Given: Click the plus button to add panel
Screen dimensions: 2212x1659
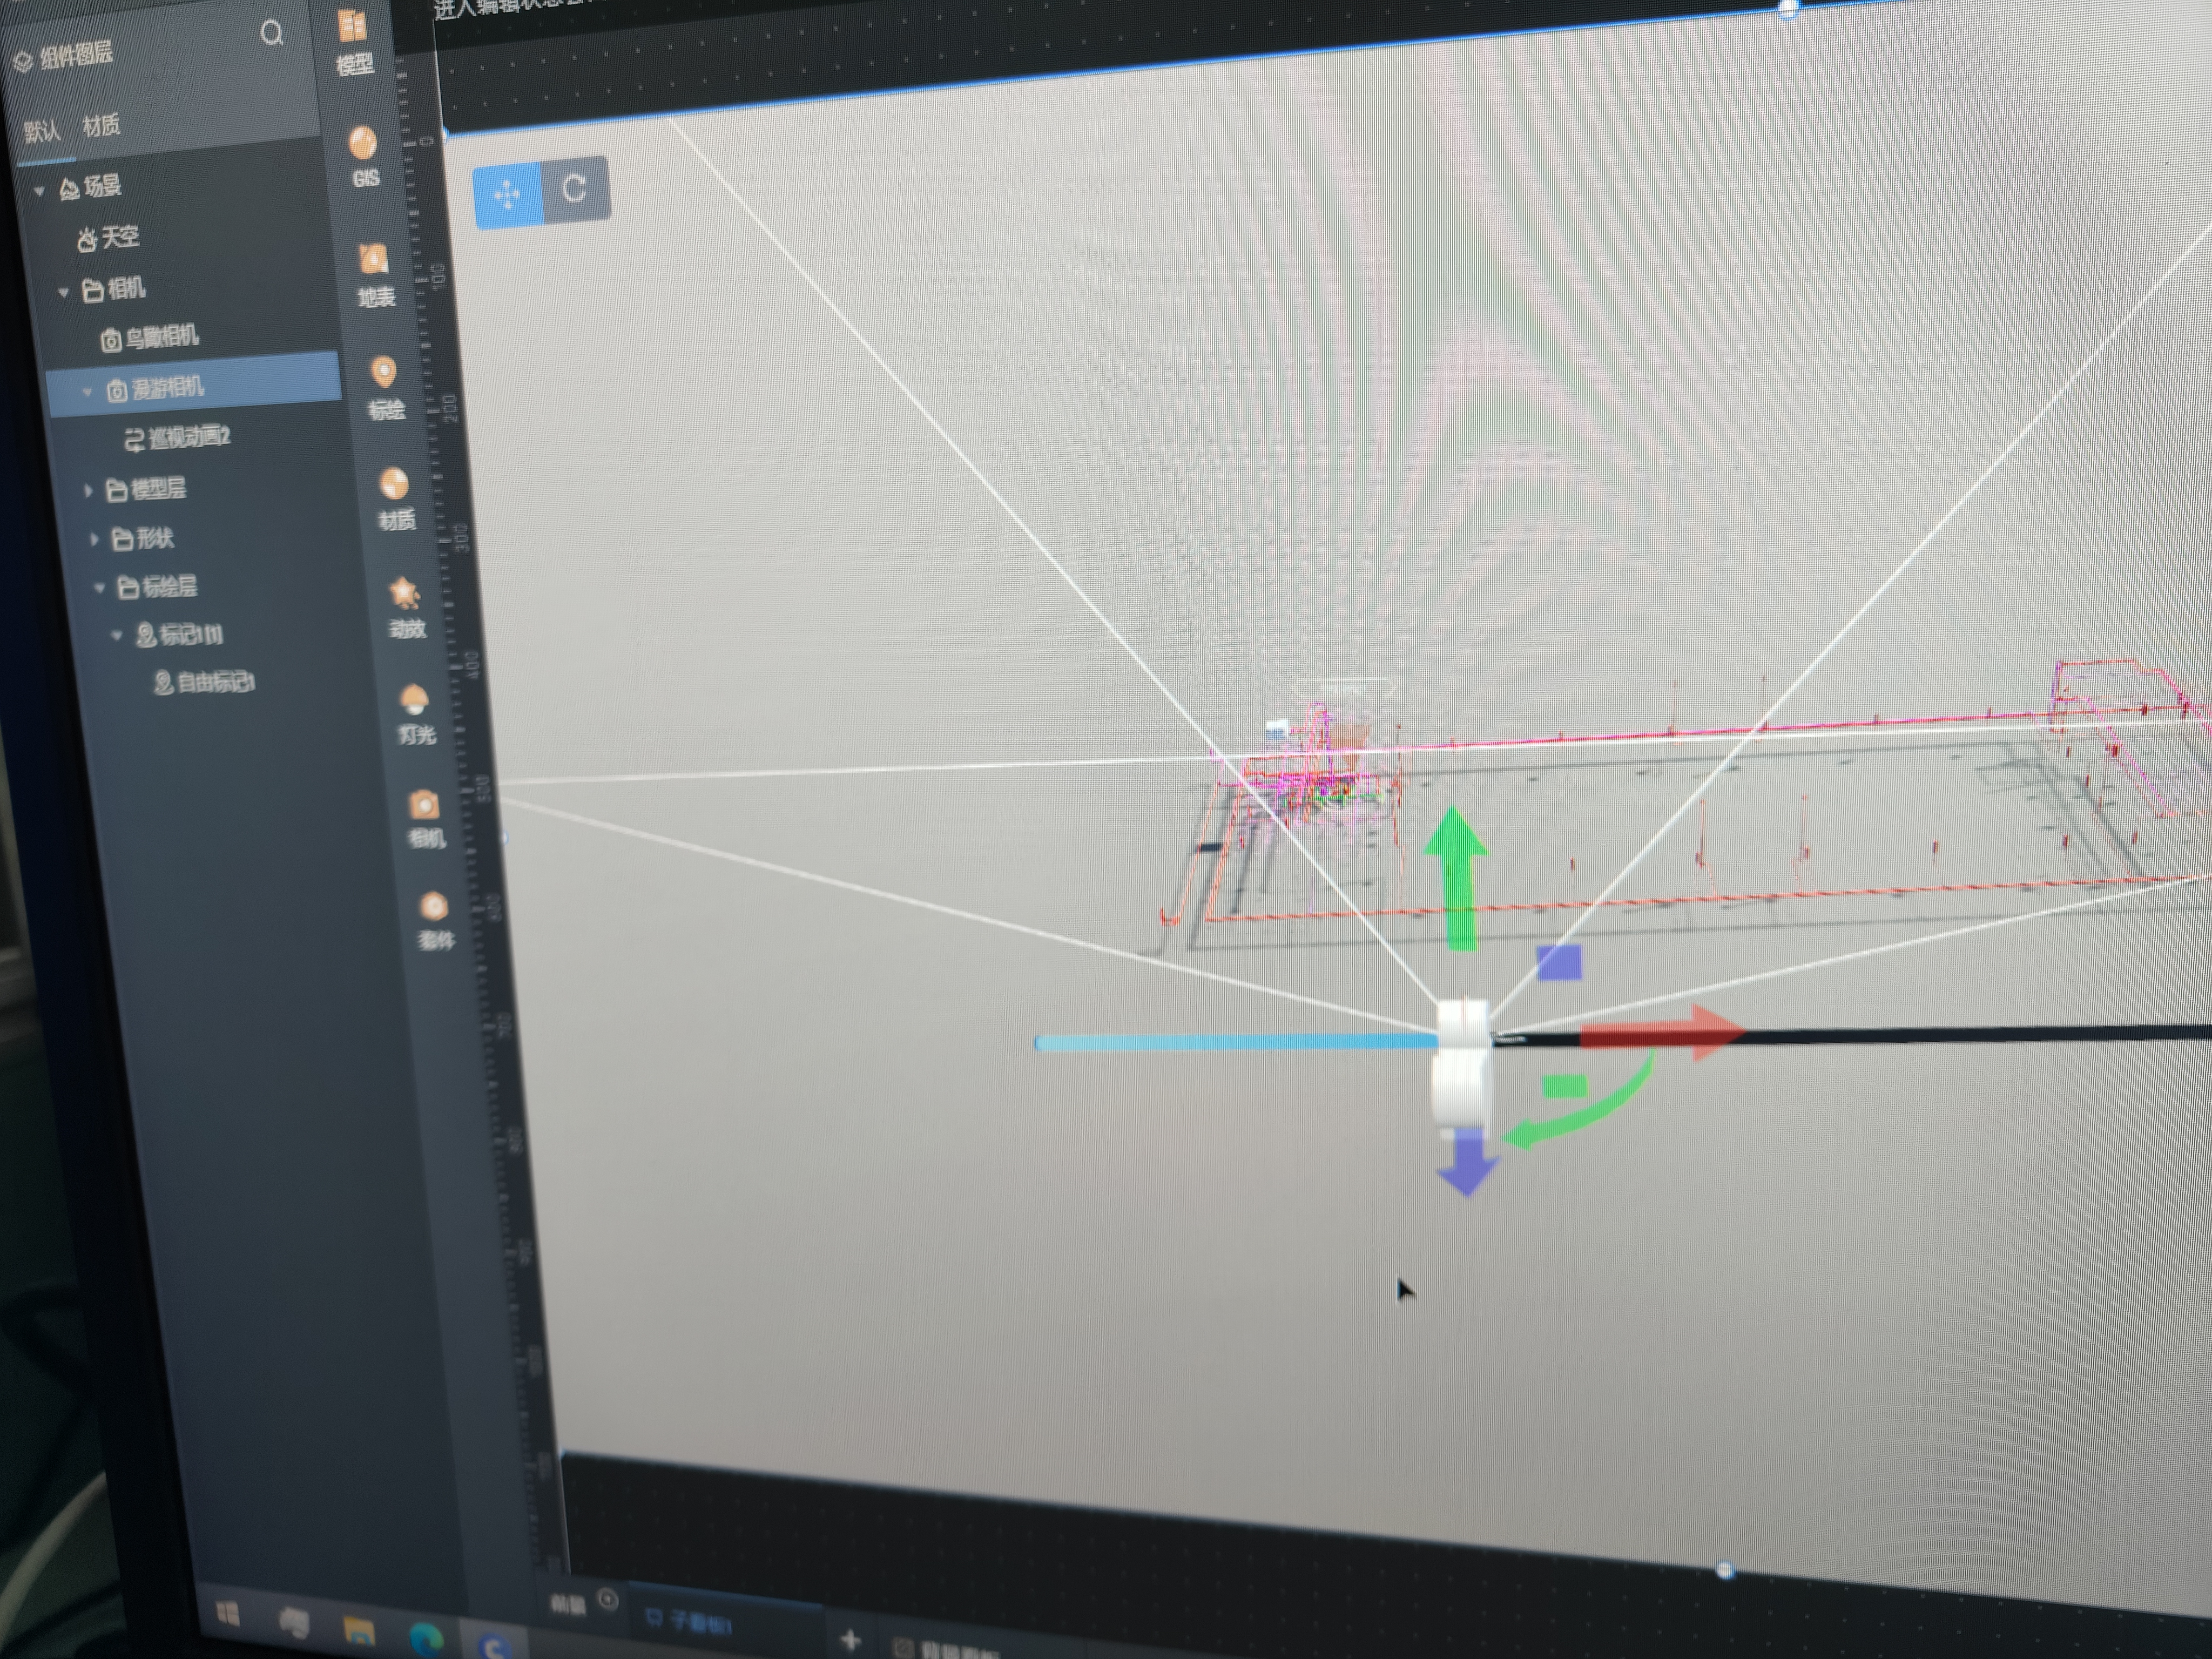Looking at the screenshot, I should tap(850, 1640).
